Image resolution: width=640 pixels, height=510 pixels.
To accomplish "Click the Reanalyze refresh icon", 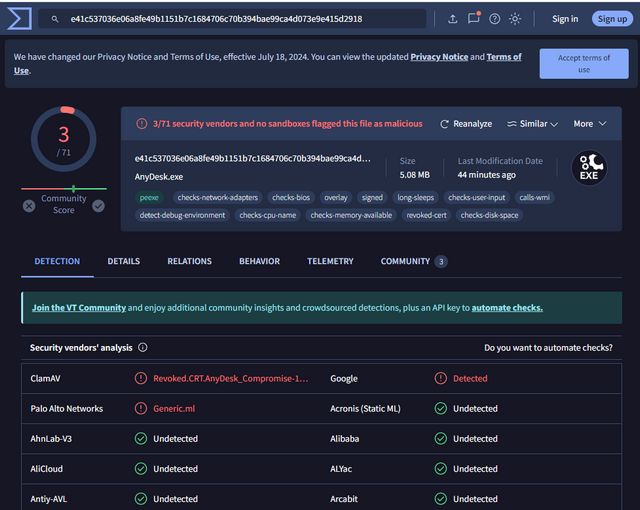I will 444,124.
